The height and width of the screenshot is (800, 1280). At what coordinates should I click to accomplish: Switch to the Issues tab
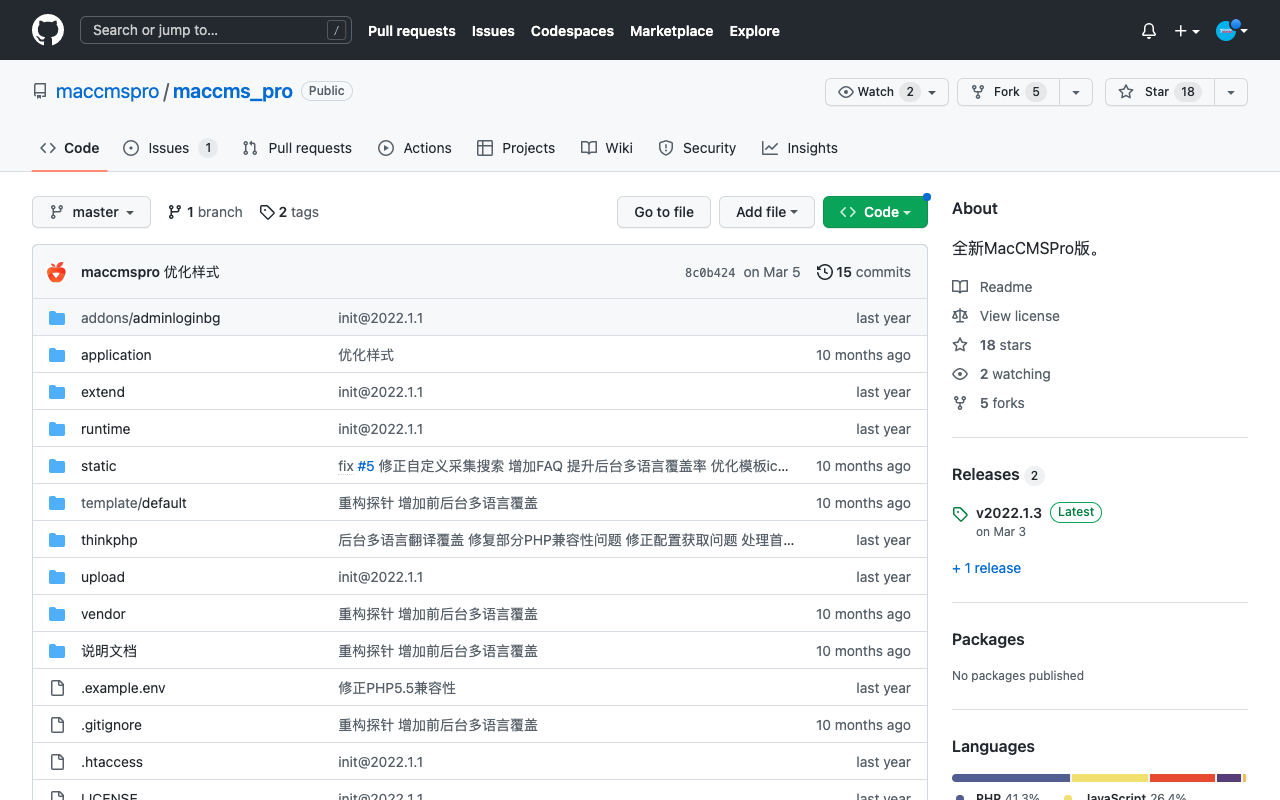[x=170, y=147]
